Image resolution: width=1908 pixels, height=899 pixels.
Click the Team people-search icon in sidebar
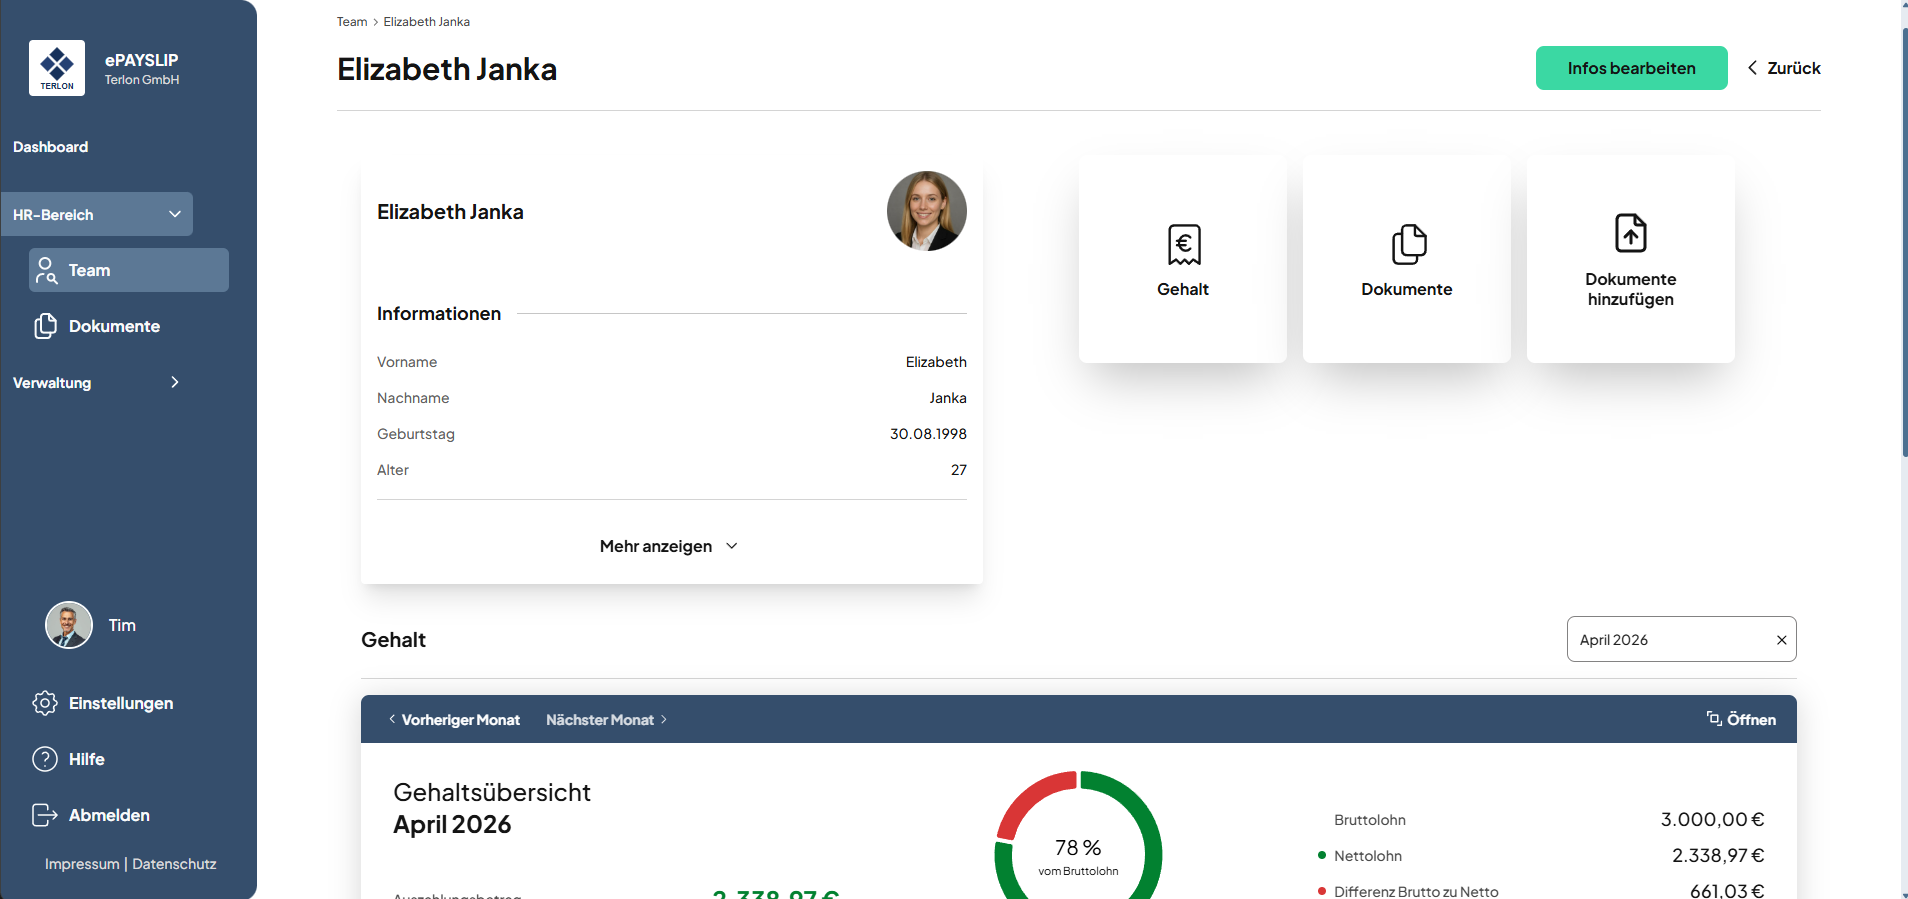coord(46,270)
